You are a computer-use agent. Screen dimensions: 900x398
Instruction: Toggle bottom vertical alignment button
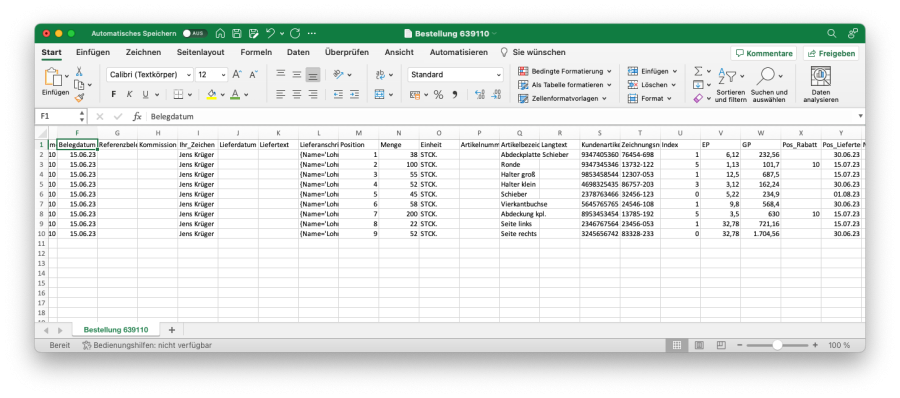pos(313,75)
